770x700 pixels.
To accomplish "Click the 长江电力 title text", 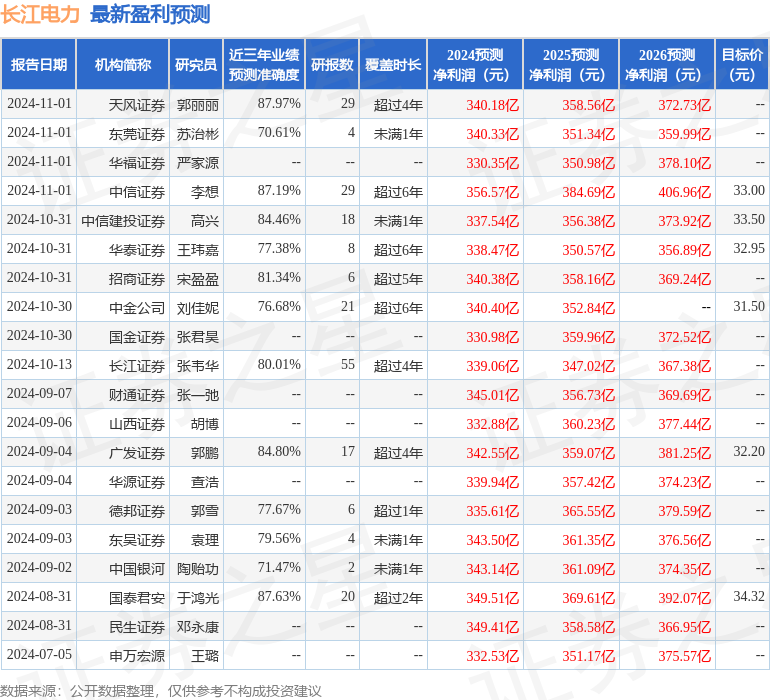I will tap(40, 14).
